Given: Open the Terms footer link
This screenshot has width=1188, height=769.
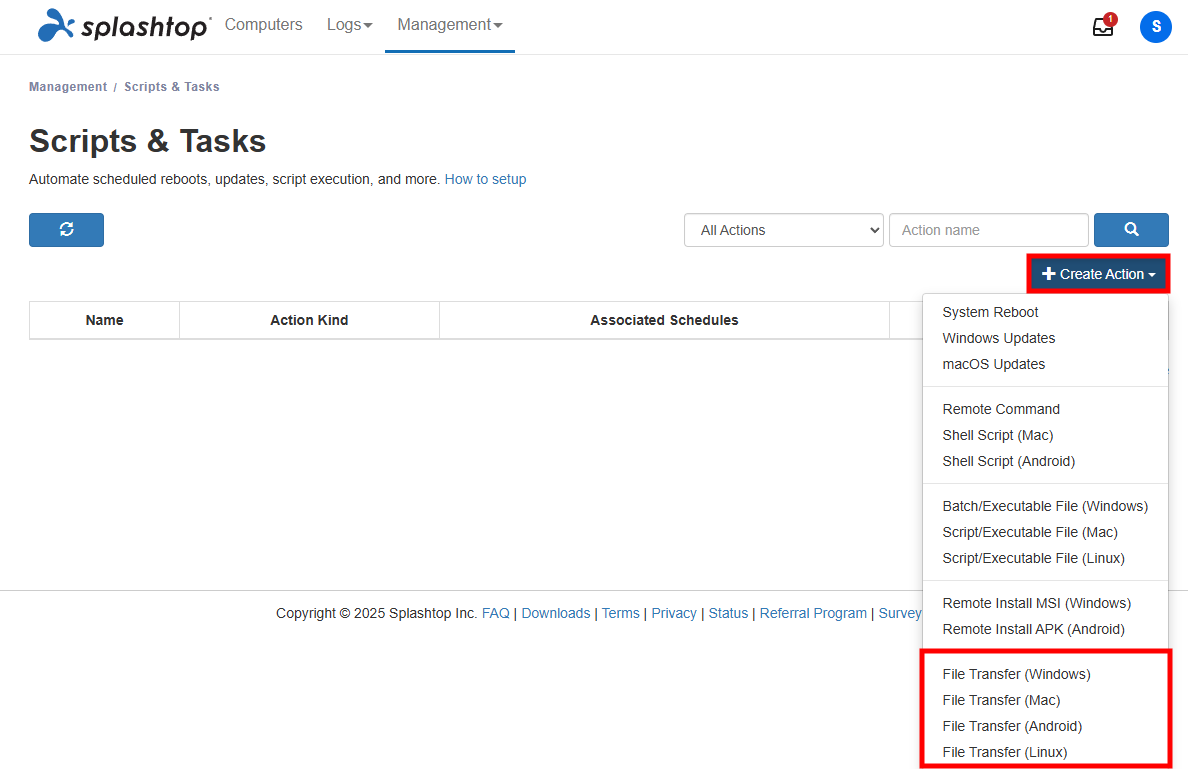Looking at the screenshot, I should point(621,614).
